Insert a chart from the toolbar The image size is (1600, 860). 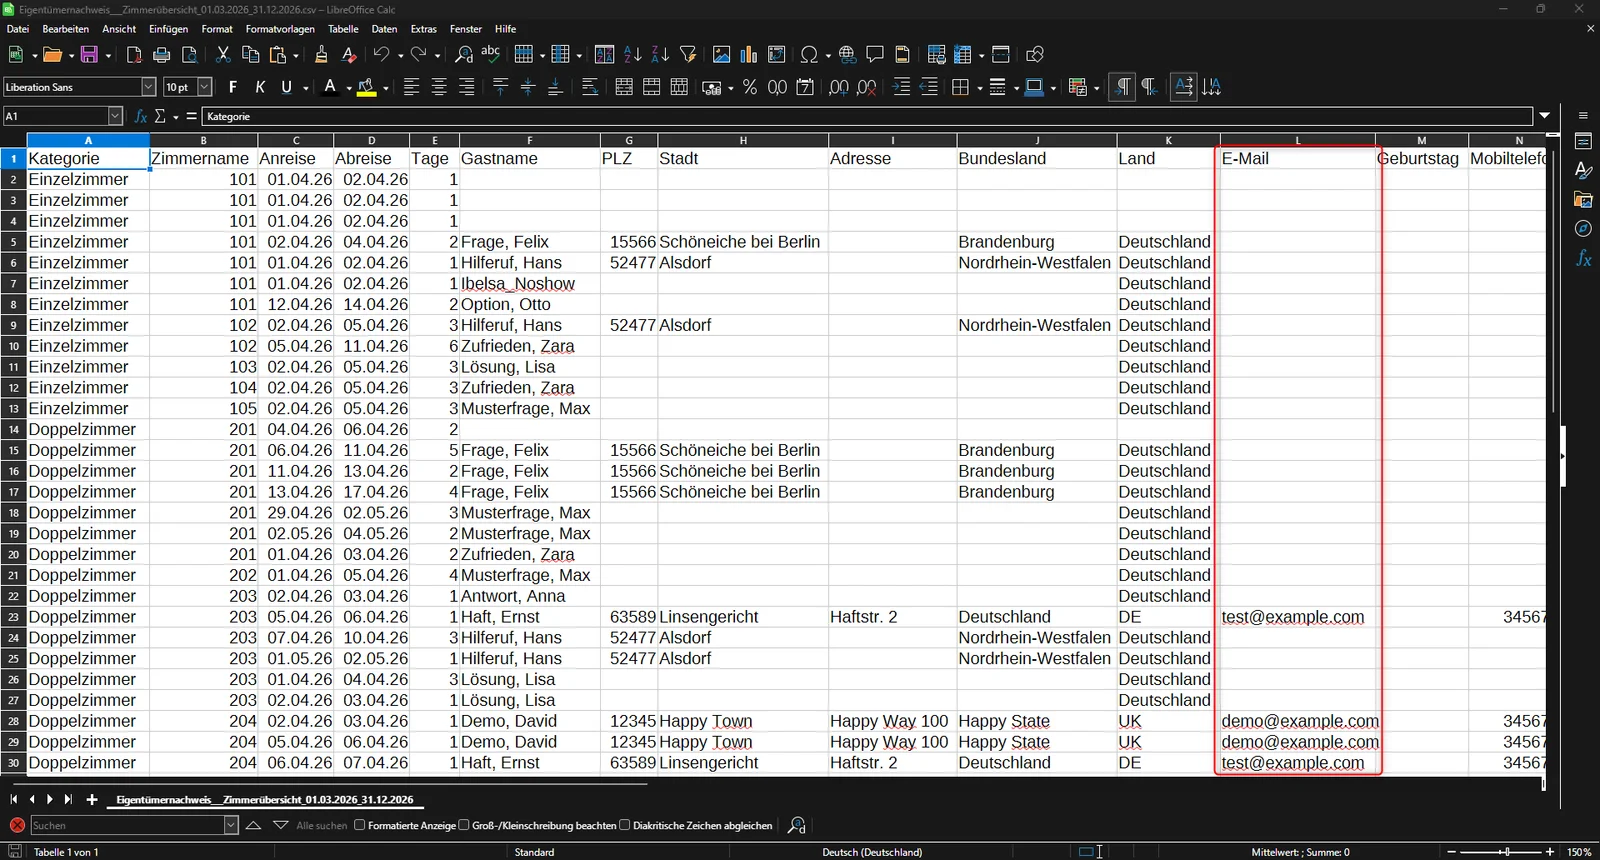point(749,55)
